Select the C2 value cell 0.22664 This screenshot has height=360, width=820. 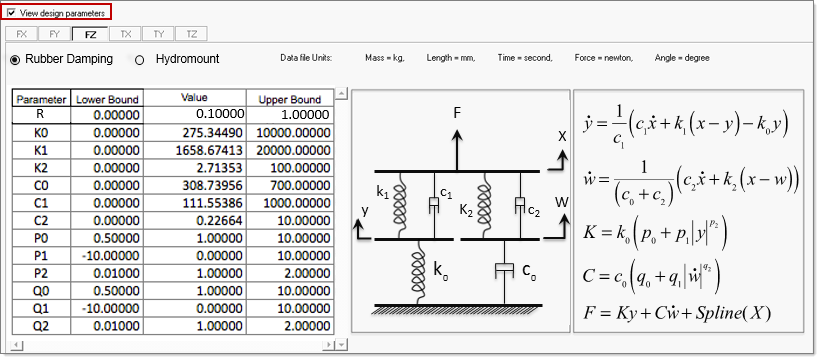click(x=195, y=221)
